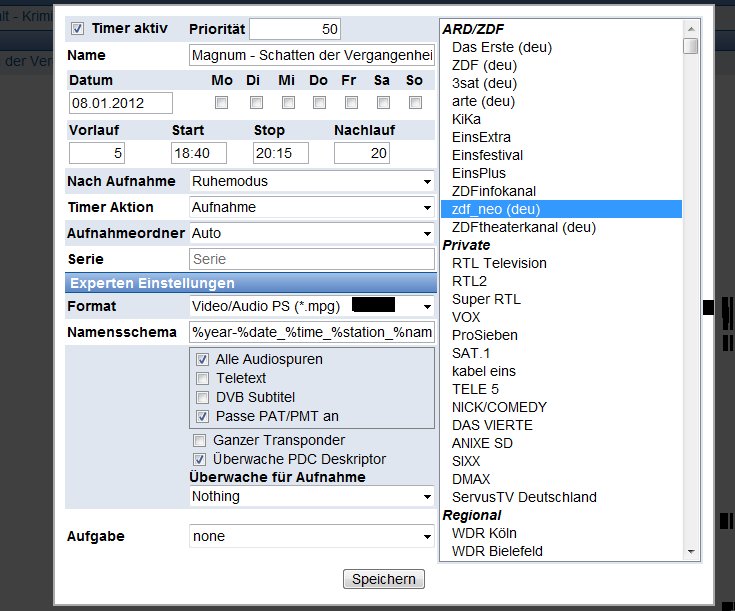The width and height of the screenshot is (735, 611).
Task: Expand the Aufnahmeordner dropdown
Action: [311, 233]
